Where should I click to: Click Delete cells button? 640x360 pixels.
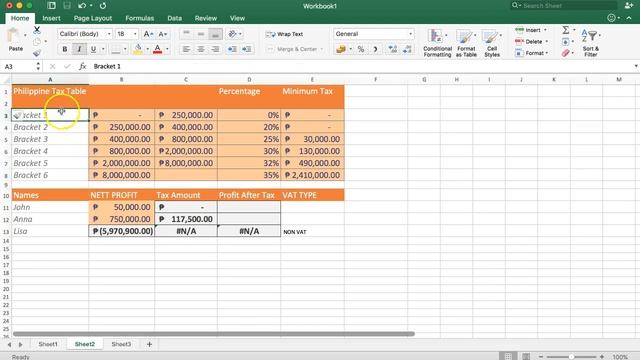point(531,42)
